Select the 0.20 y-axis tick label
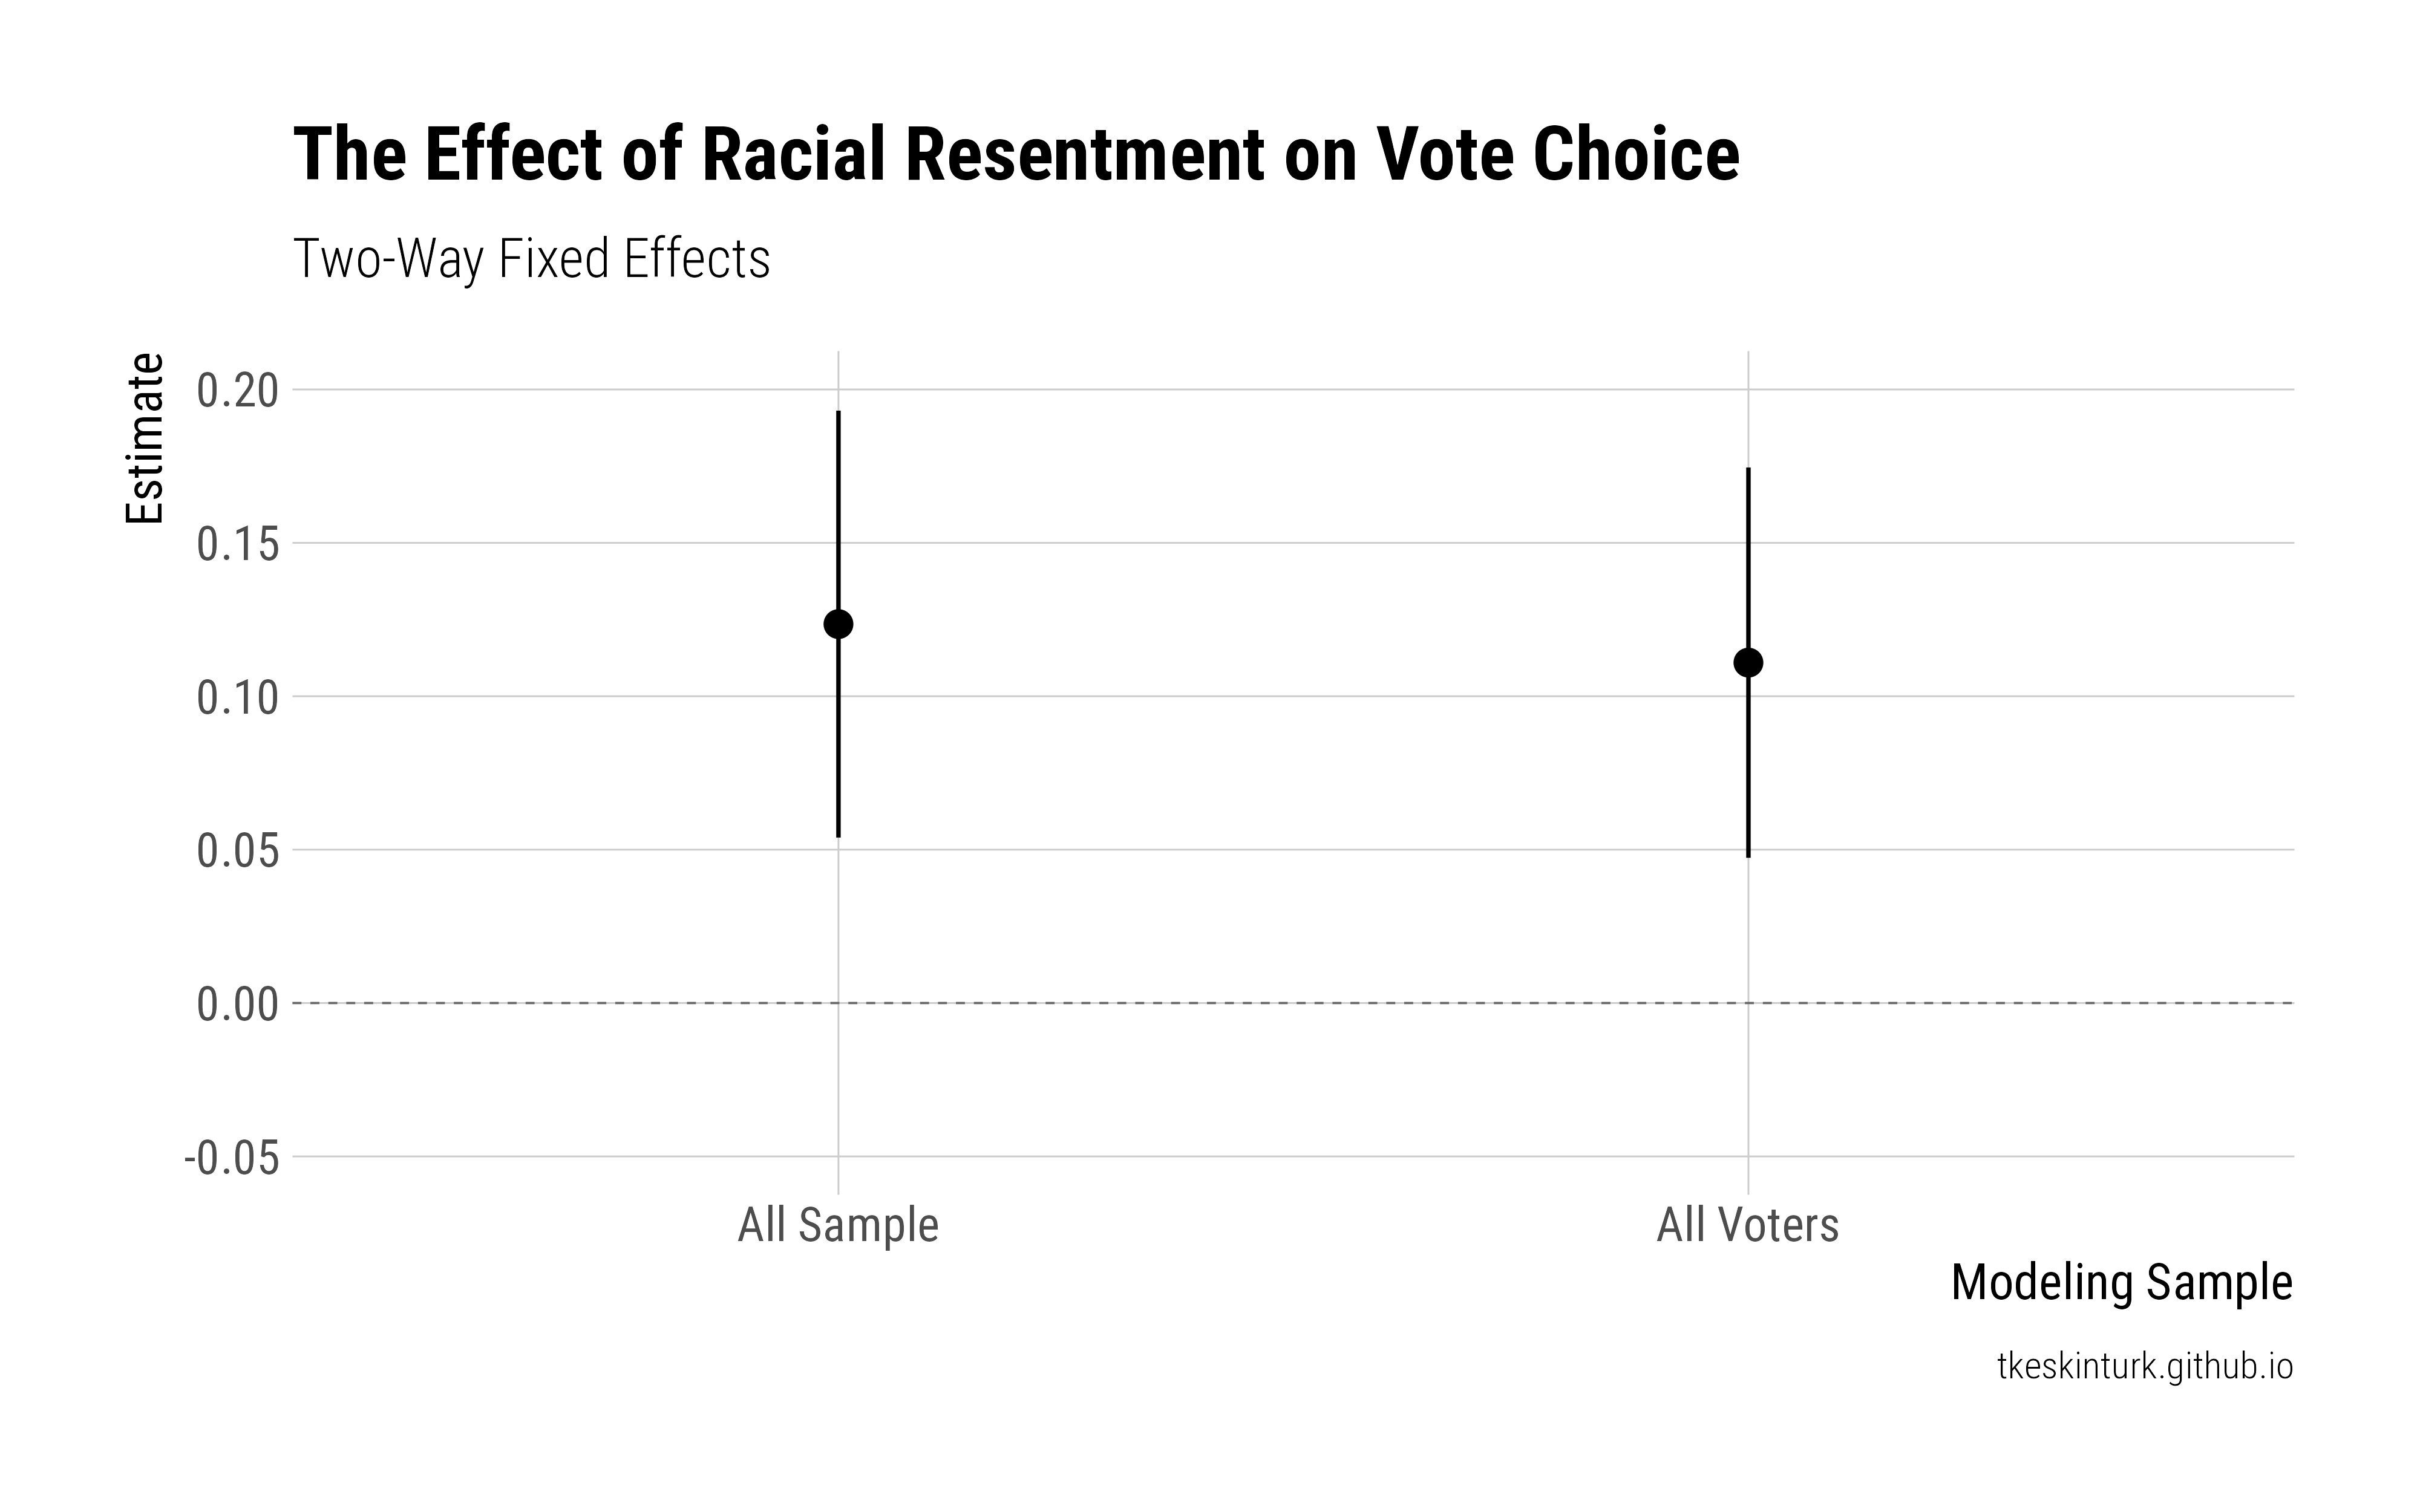 pyautogui.click(x=237, y=391)
